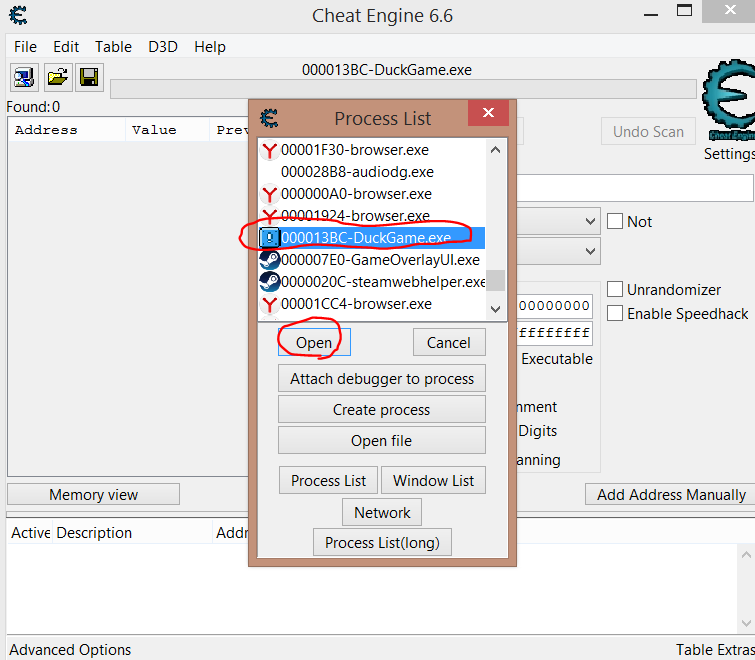Viewport: 755px width, 660px height.
Task: Click the Cheat Engine gear logo
Action: [x=729, y=101]
